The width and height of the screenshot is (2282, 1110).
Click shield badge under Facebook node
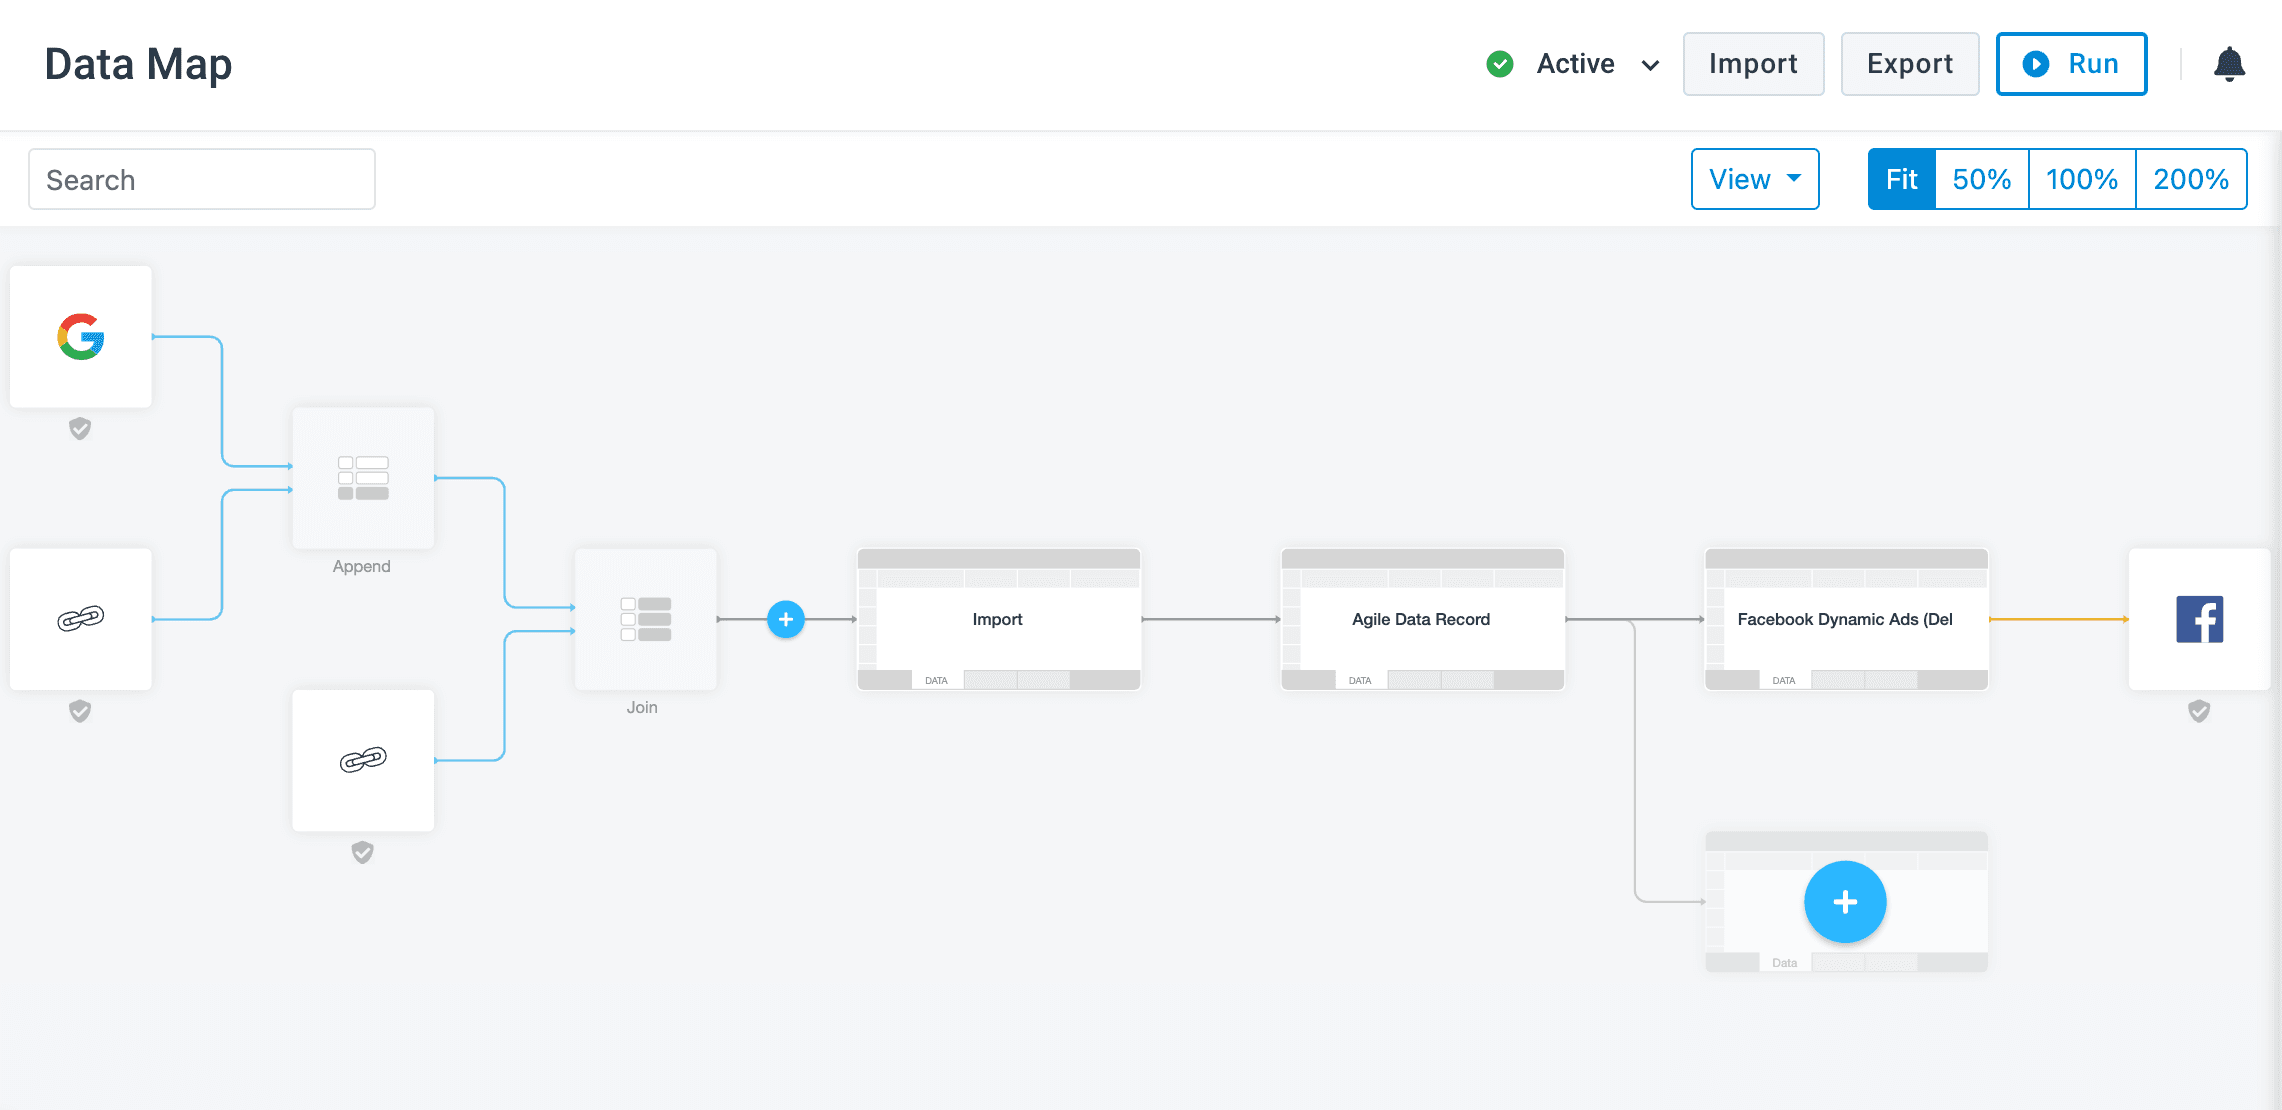(2199, 711)
